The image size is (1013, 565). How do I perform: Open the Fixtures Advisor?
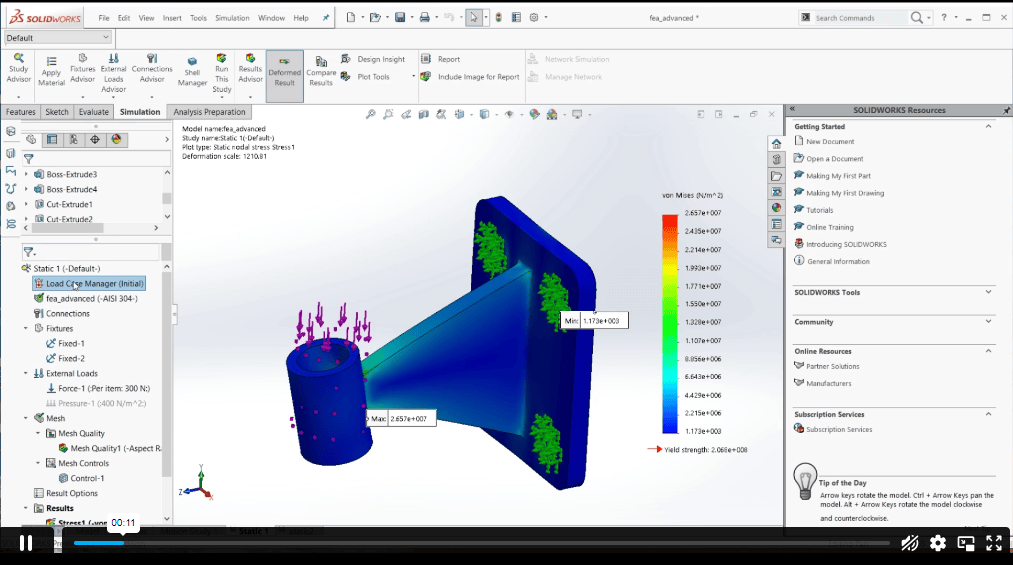click(x=83, y=68)
